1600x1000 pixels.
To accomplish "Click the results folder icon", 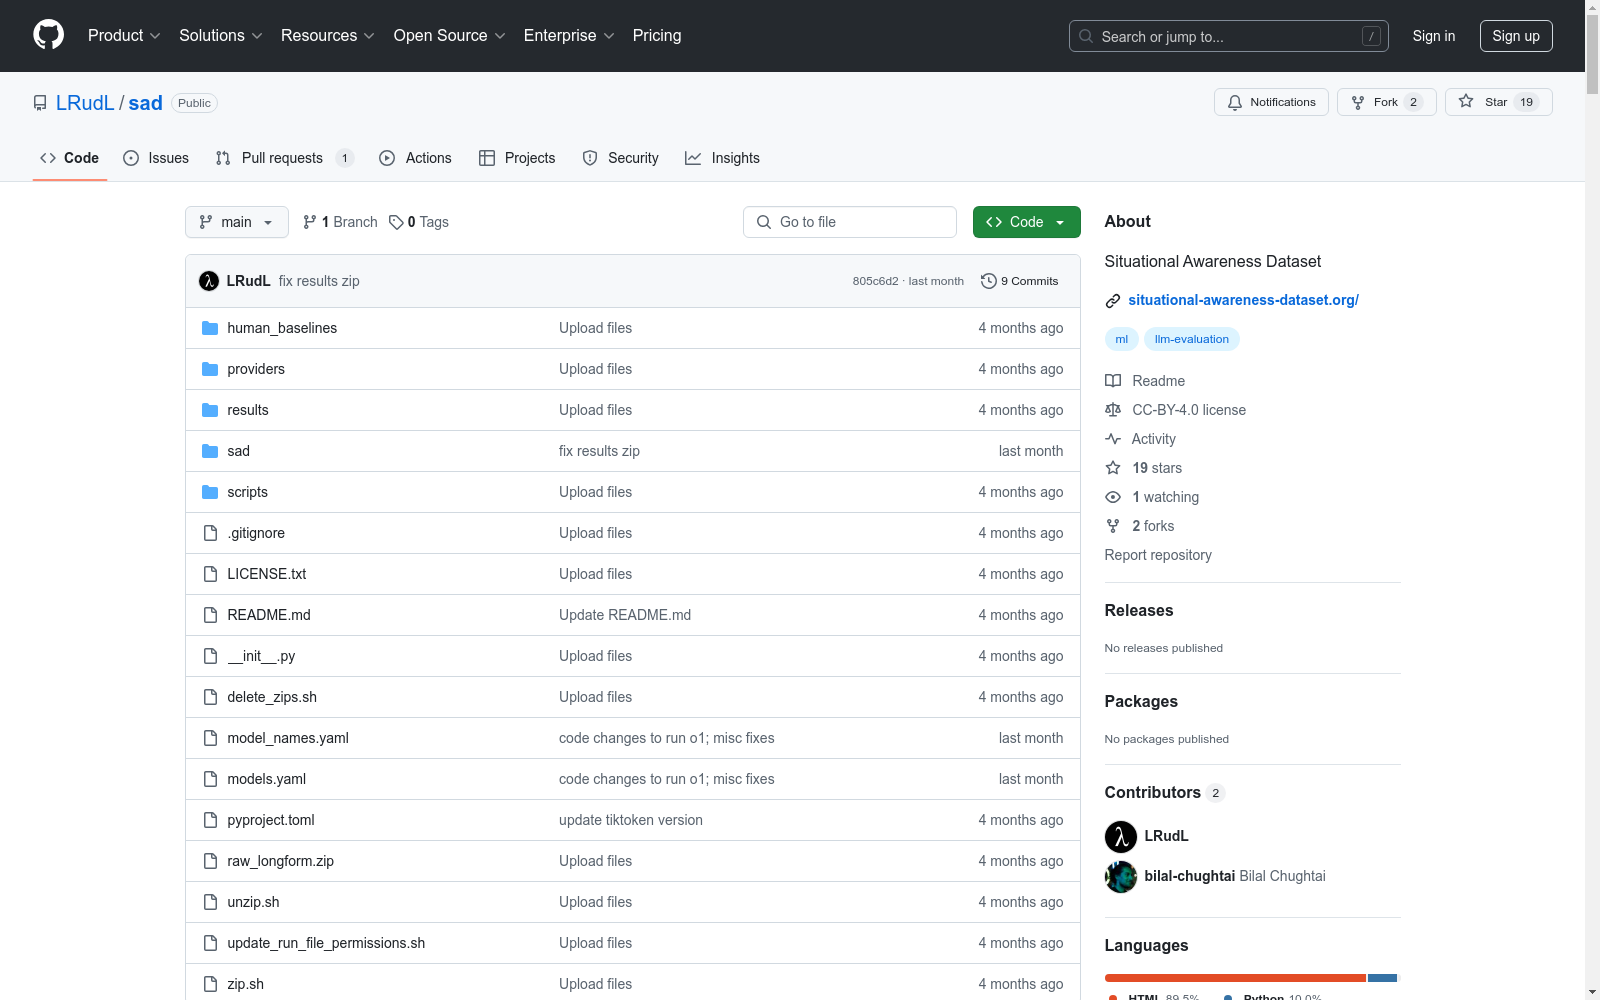I will pyautogui.click(x=210, y=410).
